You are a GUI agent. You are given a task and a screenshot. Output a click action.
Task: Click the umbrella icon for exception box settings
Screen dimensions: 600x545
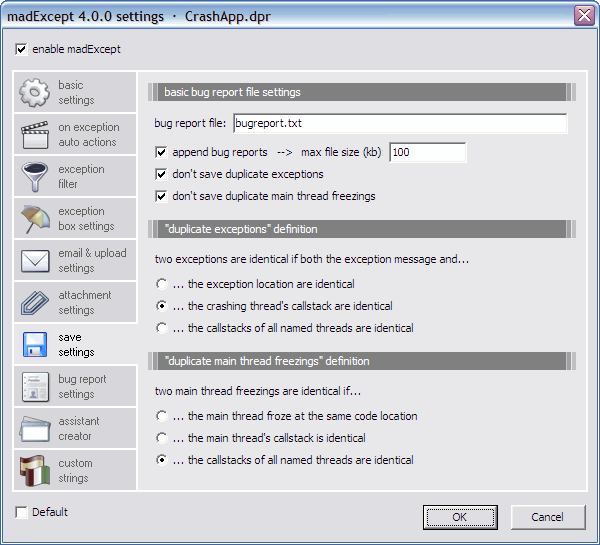tap(35, 219)
